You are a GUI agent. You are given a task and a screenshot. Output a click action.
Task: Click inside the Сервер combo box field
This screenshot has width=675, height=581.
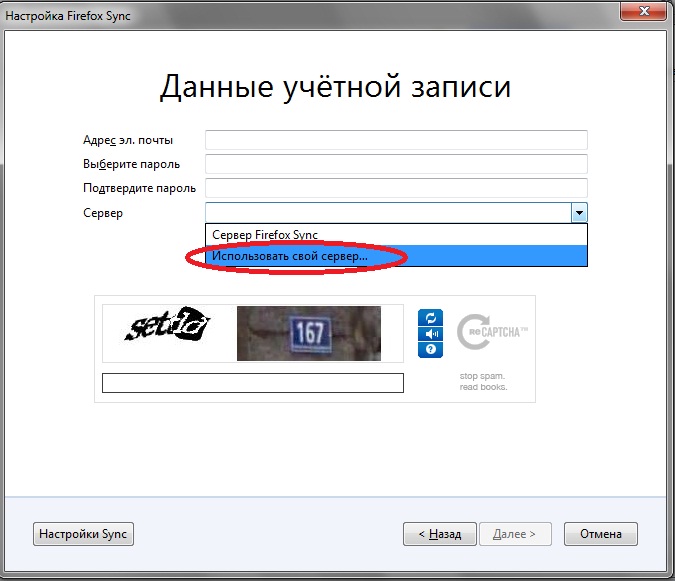tap(388, 212)
